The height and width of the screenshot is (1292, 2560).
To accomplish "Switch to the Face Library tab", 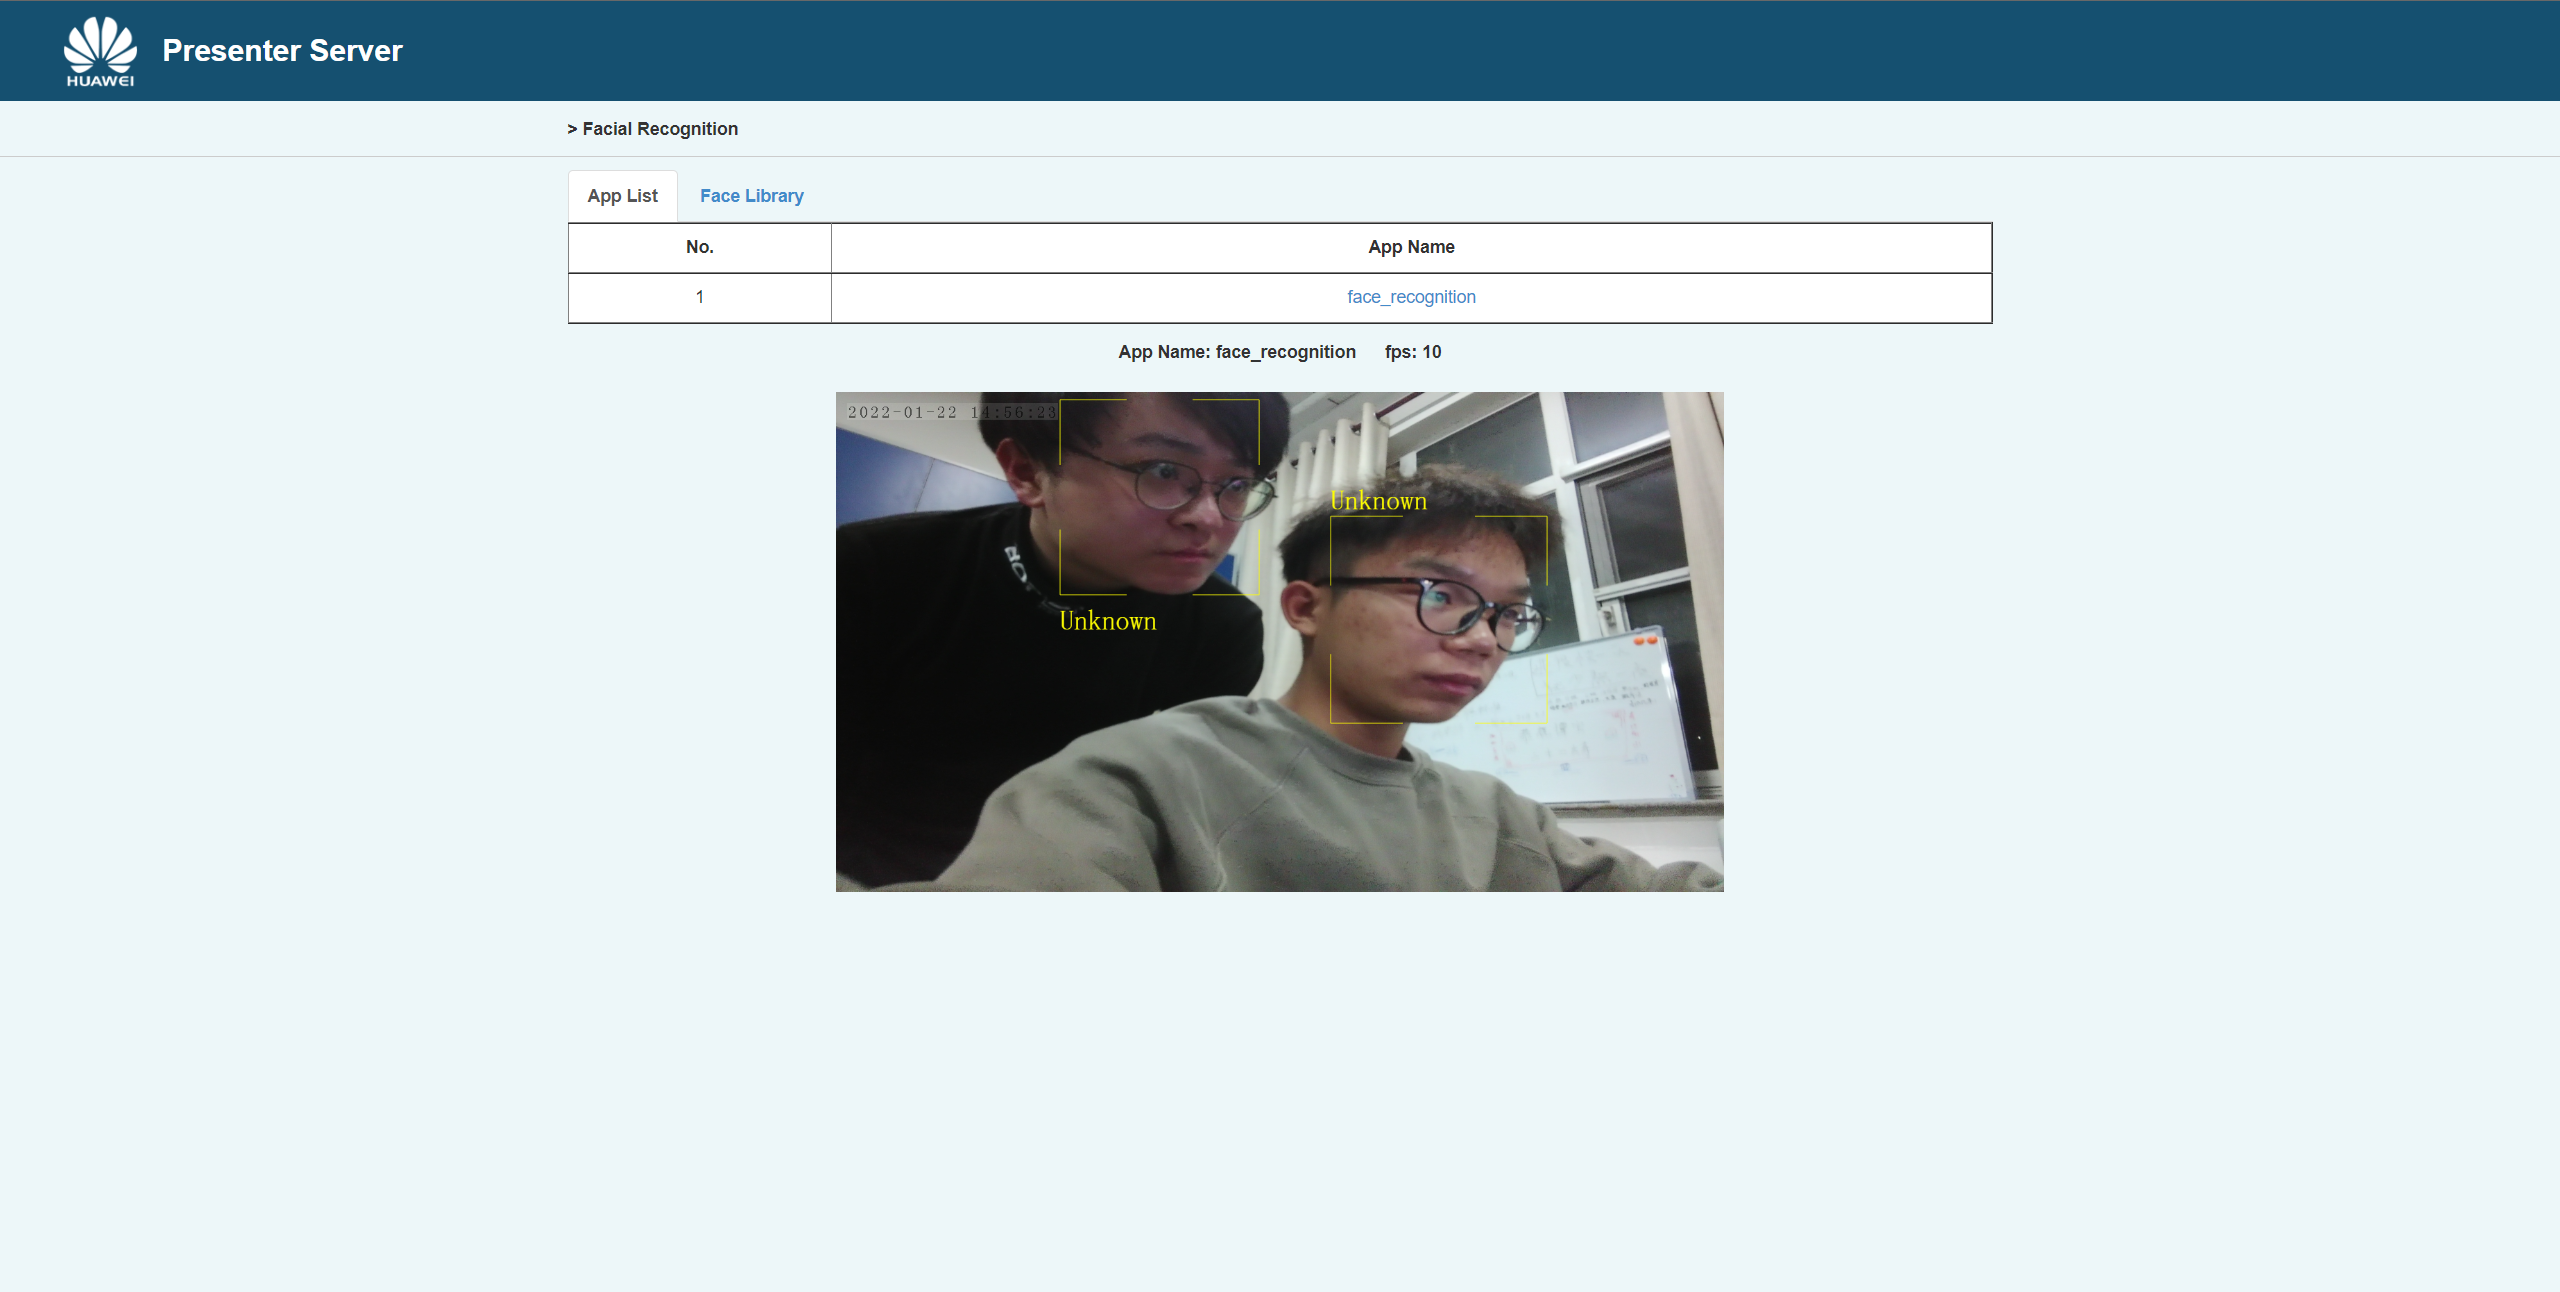I will tap(751, 196).
